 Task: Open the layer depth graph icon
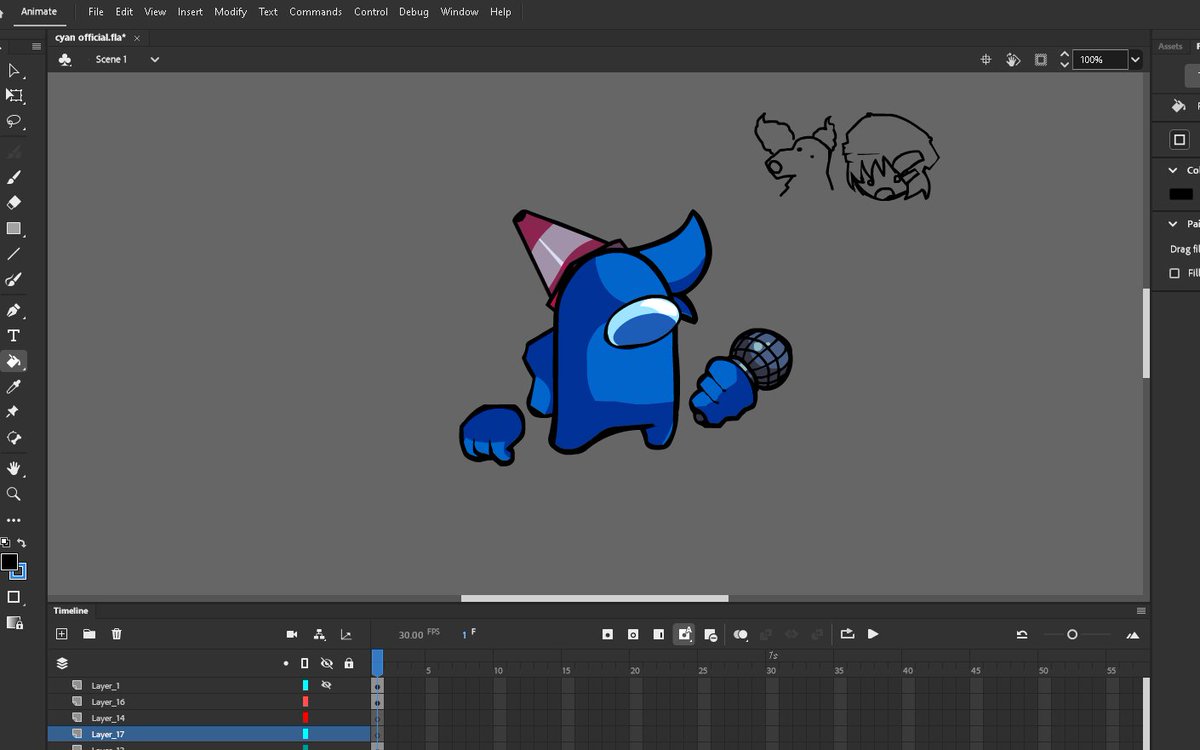(346, 634)
